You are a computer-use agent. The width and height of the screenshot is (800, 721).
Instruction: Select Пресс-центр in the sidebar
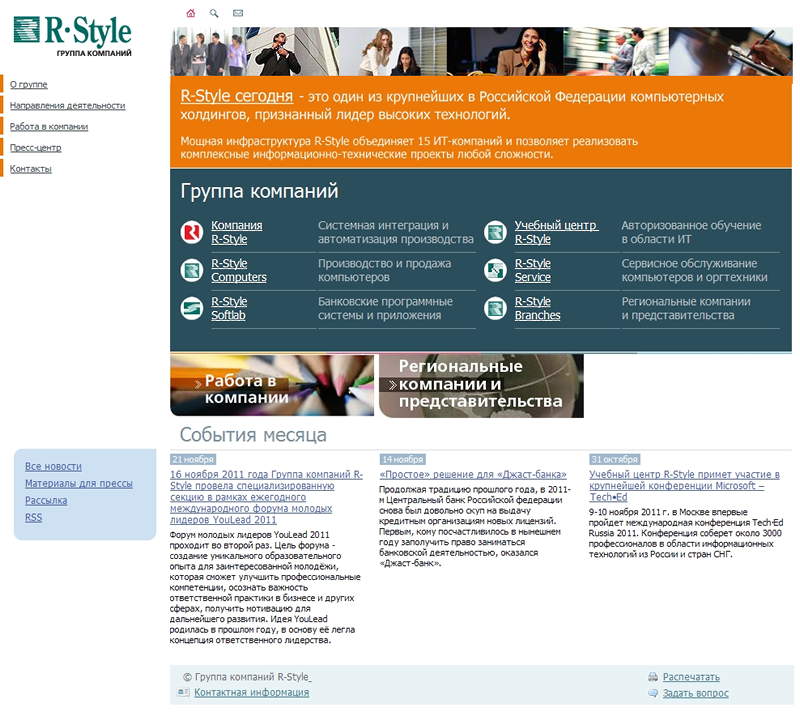[36, 148]
